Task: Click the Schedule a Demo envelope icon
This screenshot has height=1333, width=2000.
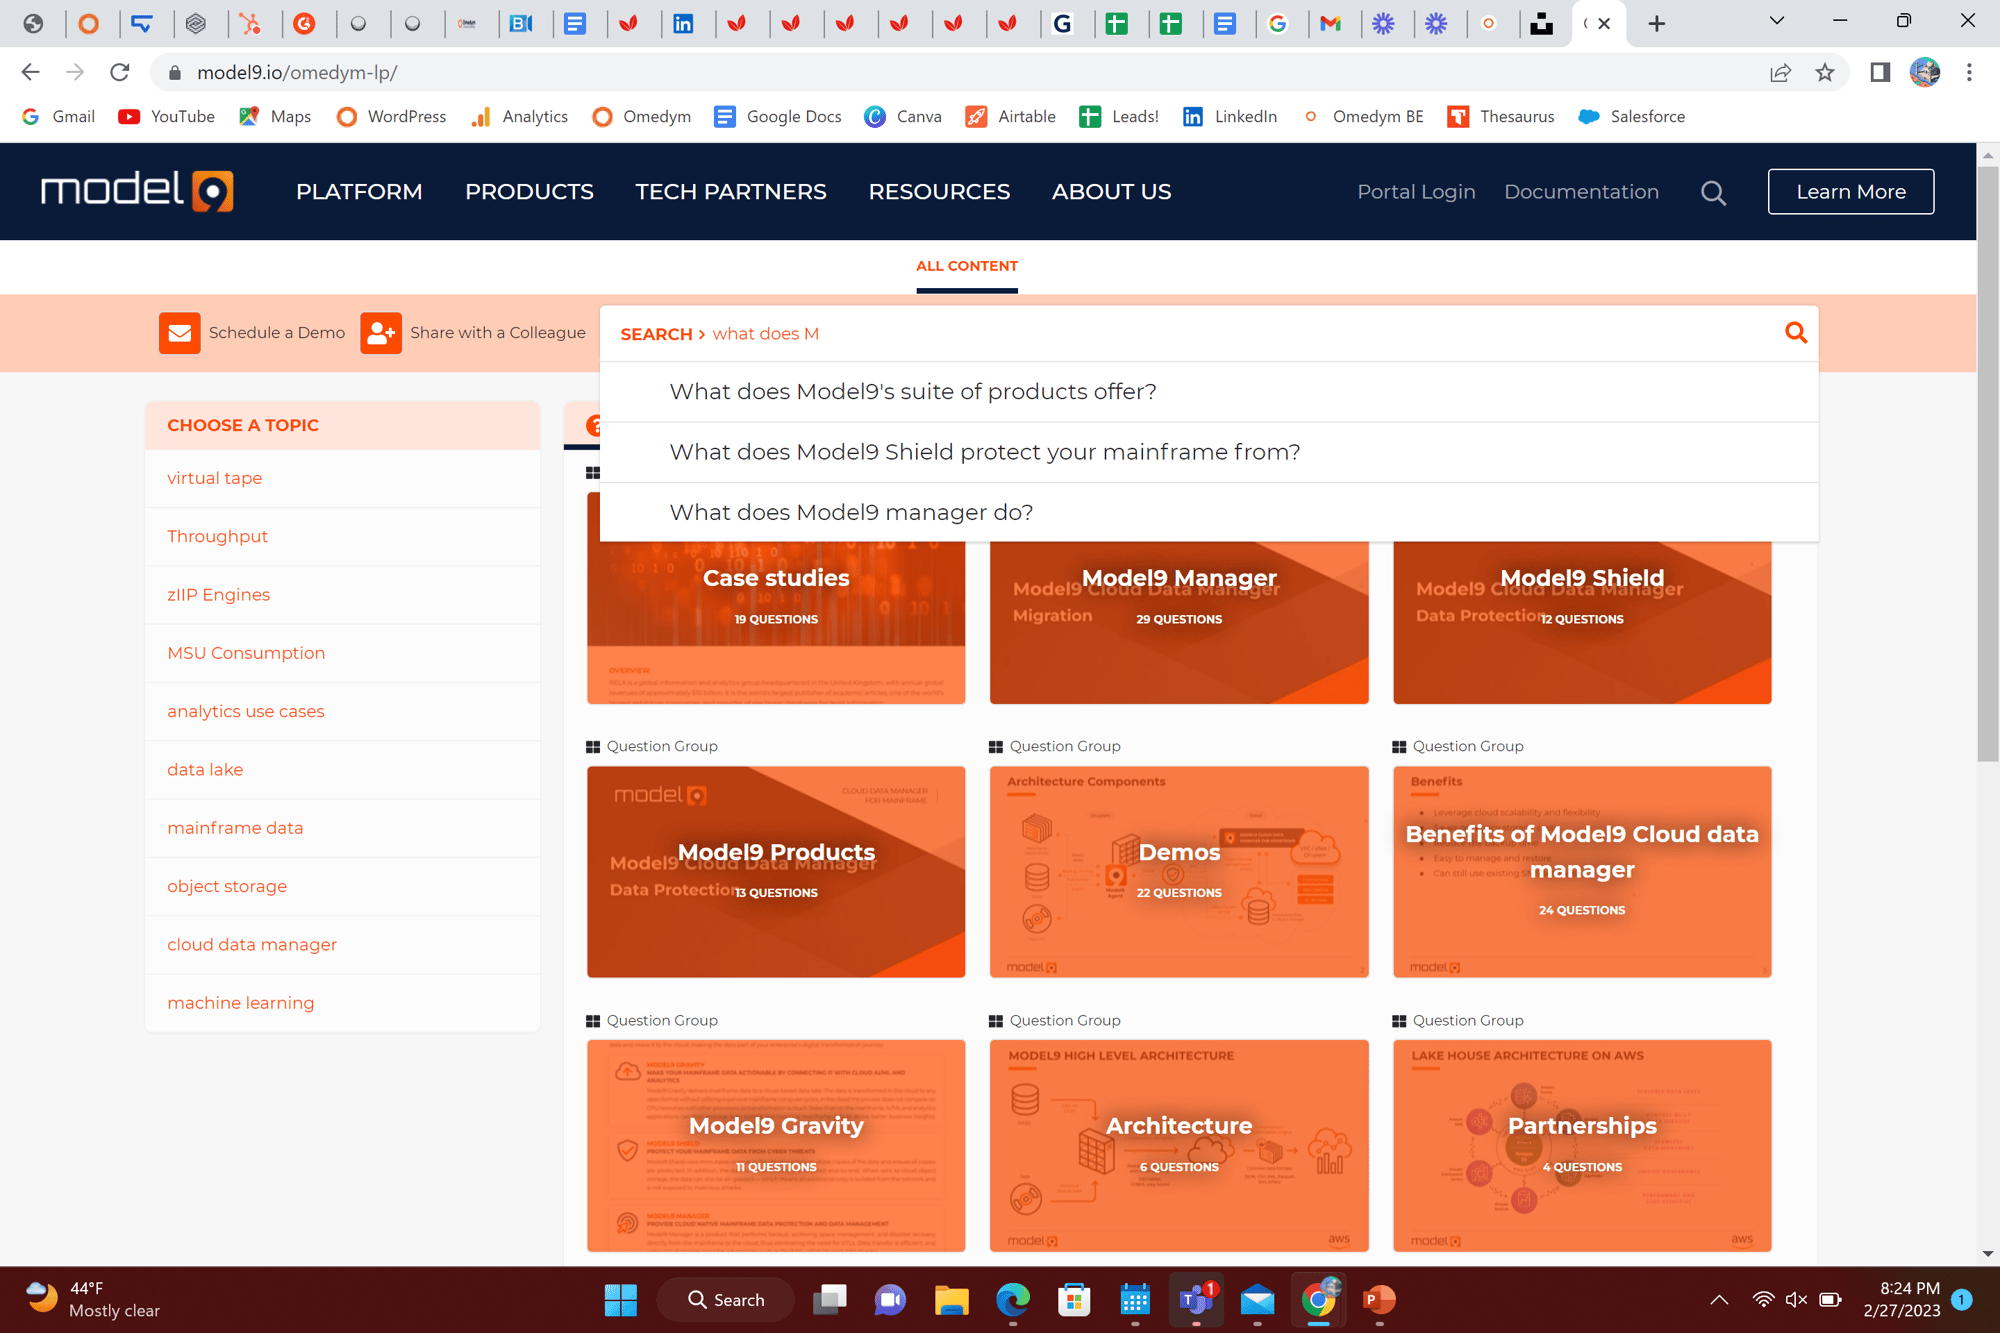Action: coord(180,330)
